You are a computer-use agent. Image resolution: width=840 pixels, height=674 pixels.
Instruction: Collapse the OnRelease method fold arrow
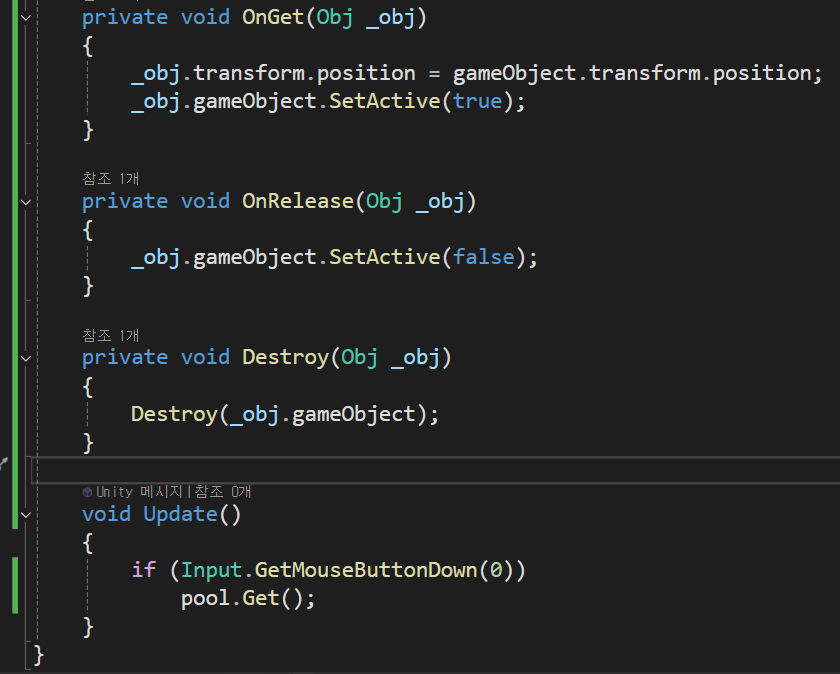click(25, 201)
